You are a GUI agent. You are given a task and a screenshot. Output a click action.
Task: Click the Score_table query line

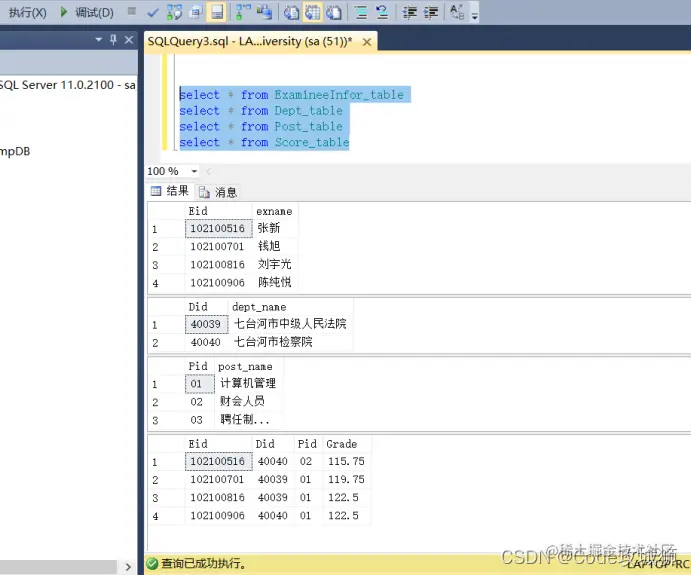[x=264, y=143]
